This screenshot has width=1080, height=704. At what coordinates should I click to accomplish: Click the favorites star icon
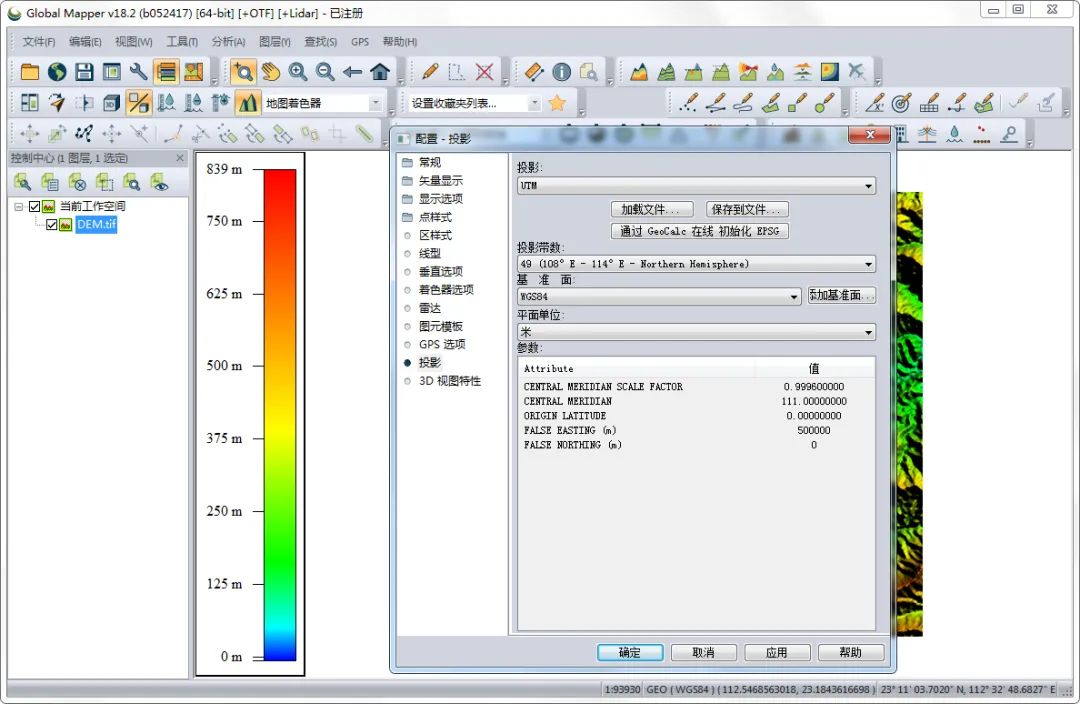coord(557,103)
